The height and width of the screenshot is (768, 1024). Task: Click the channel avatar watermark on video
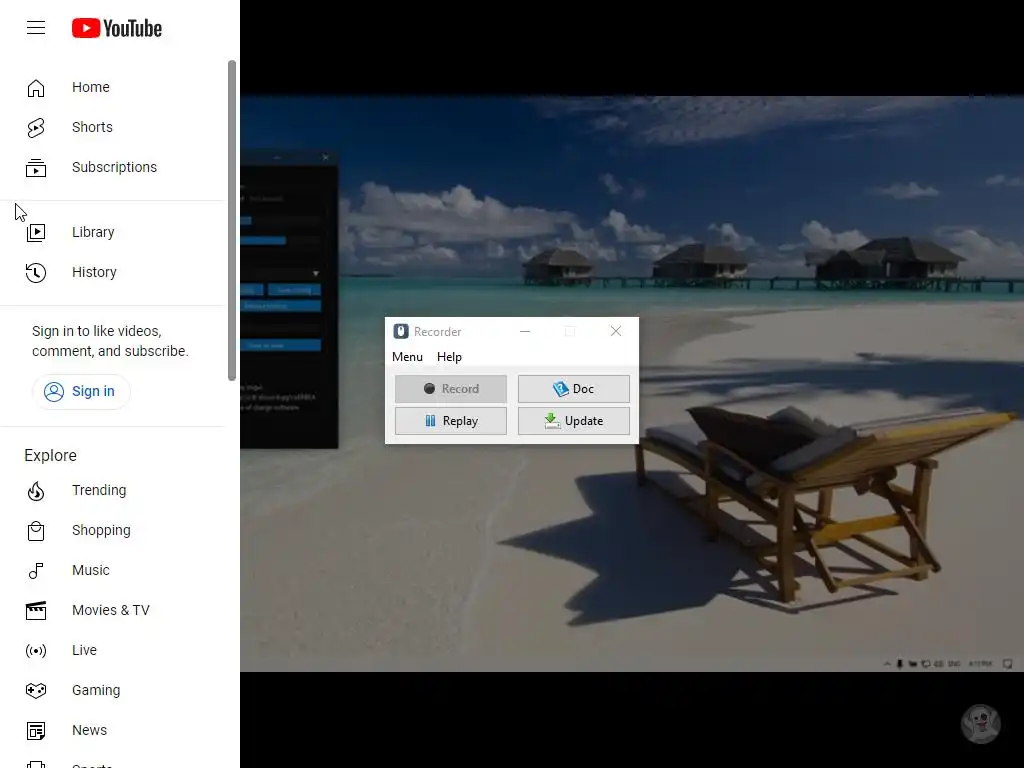[x=980, y=724]
